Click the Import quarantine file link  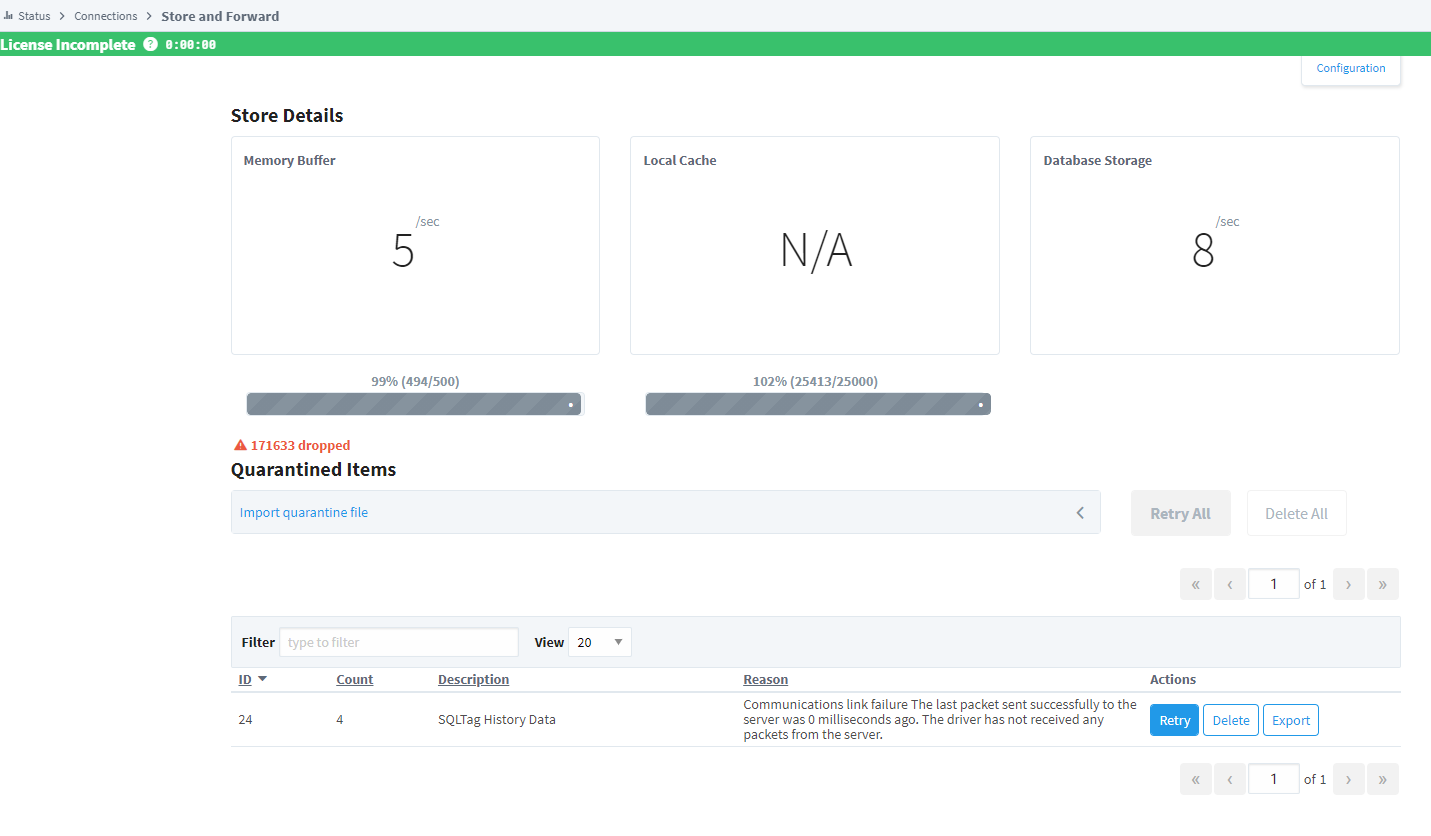(304, 512)
